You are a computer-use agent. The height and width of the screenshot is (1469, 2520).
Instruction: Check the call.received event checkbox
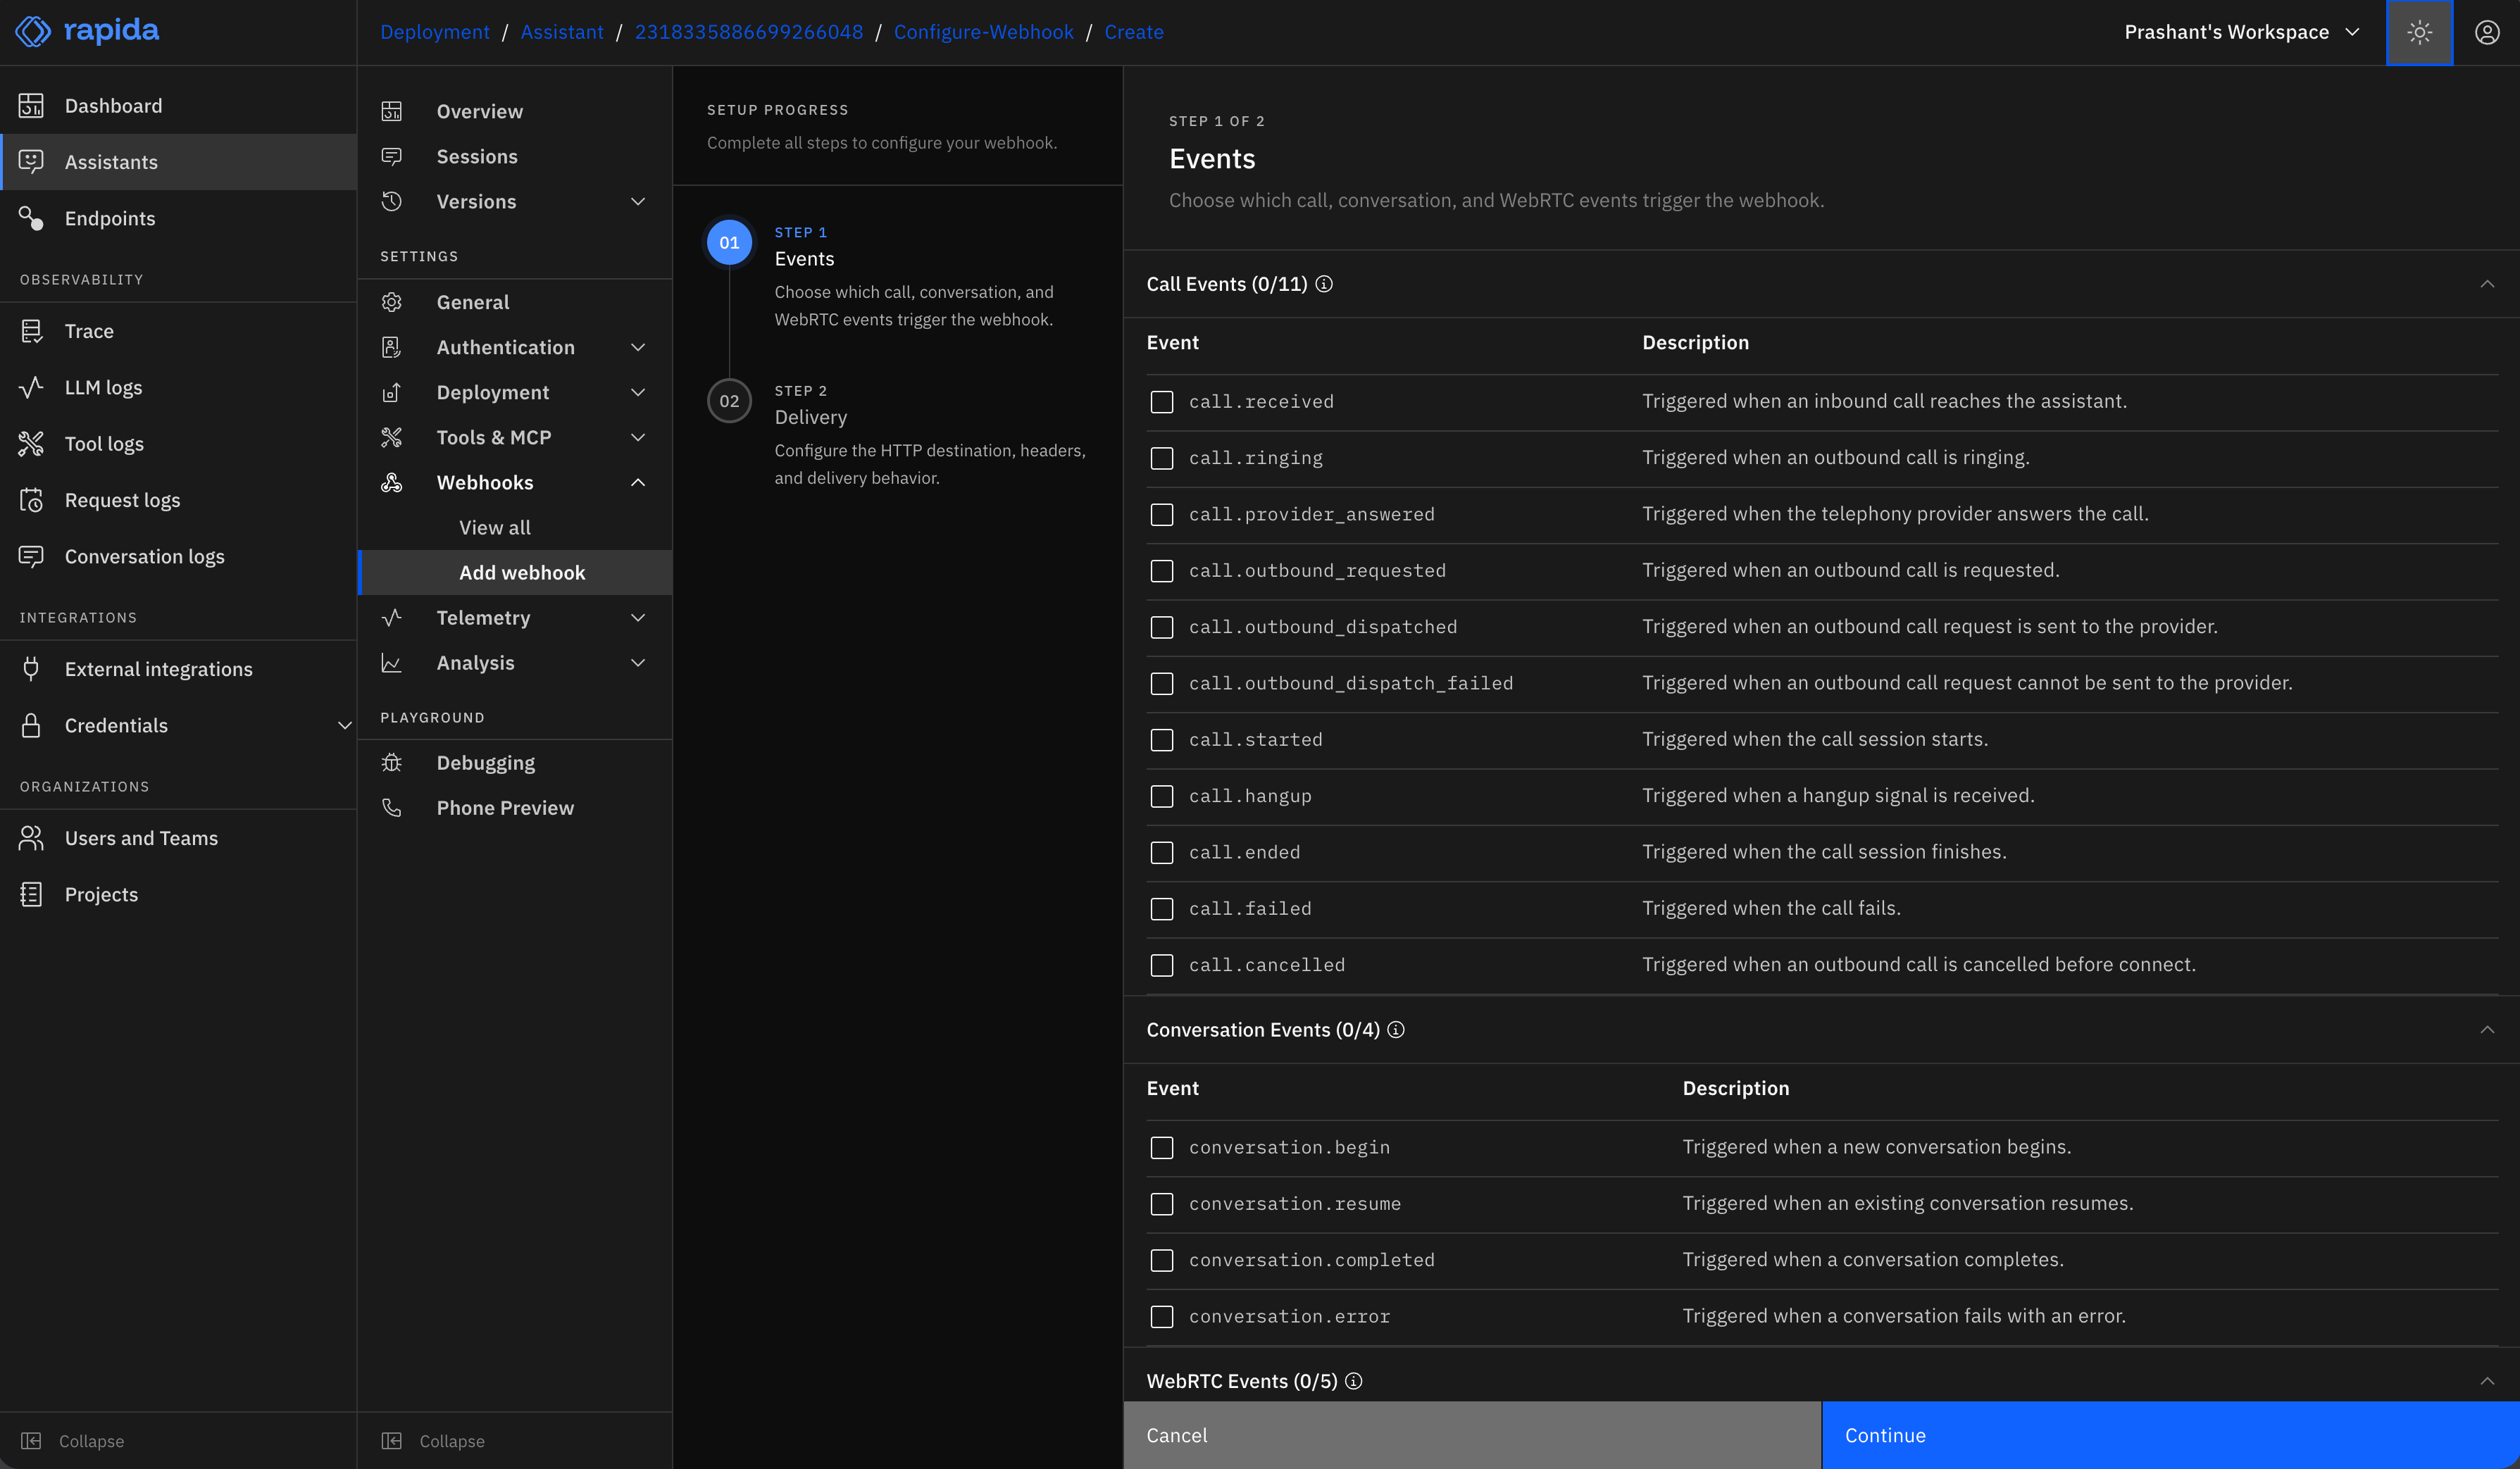tap(1162, 401)
